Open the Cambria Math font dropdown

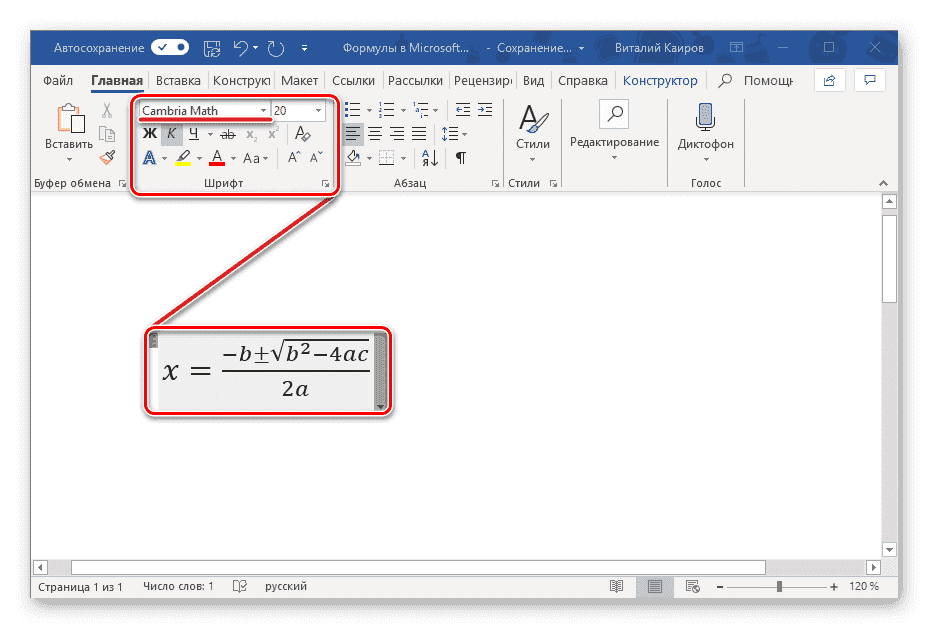pyautogui.click(x=264, y=110)
